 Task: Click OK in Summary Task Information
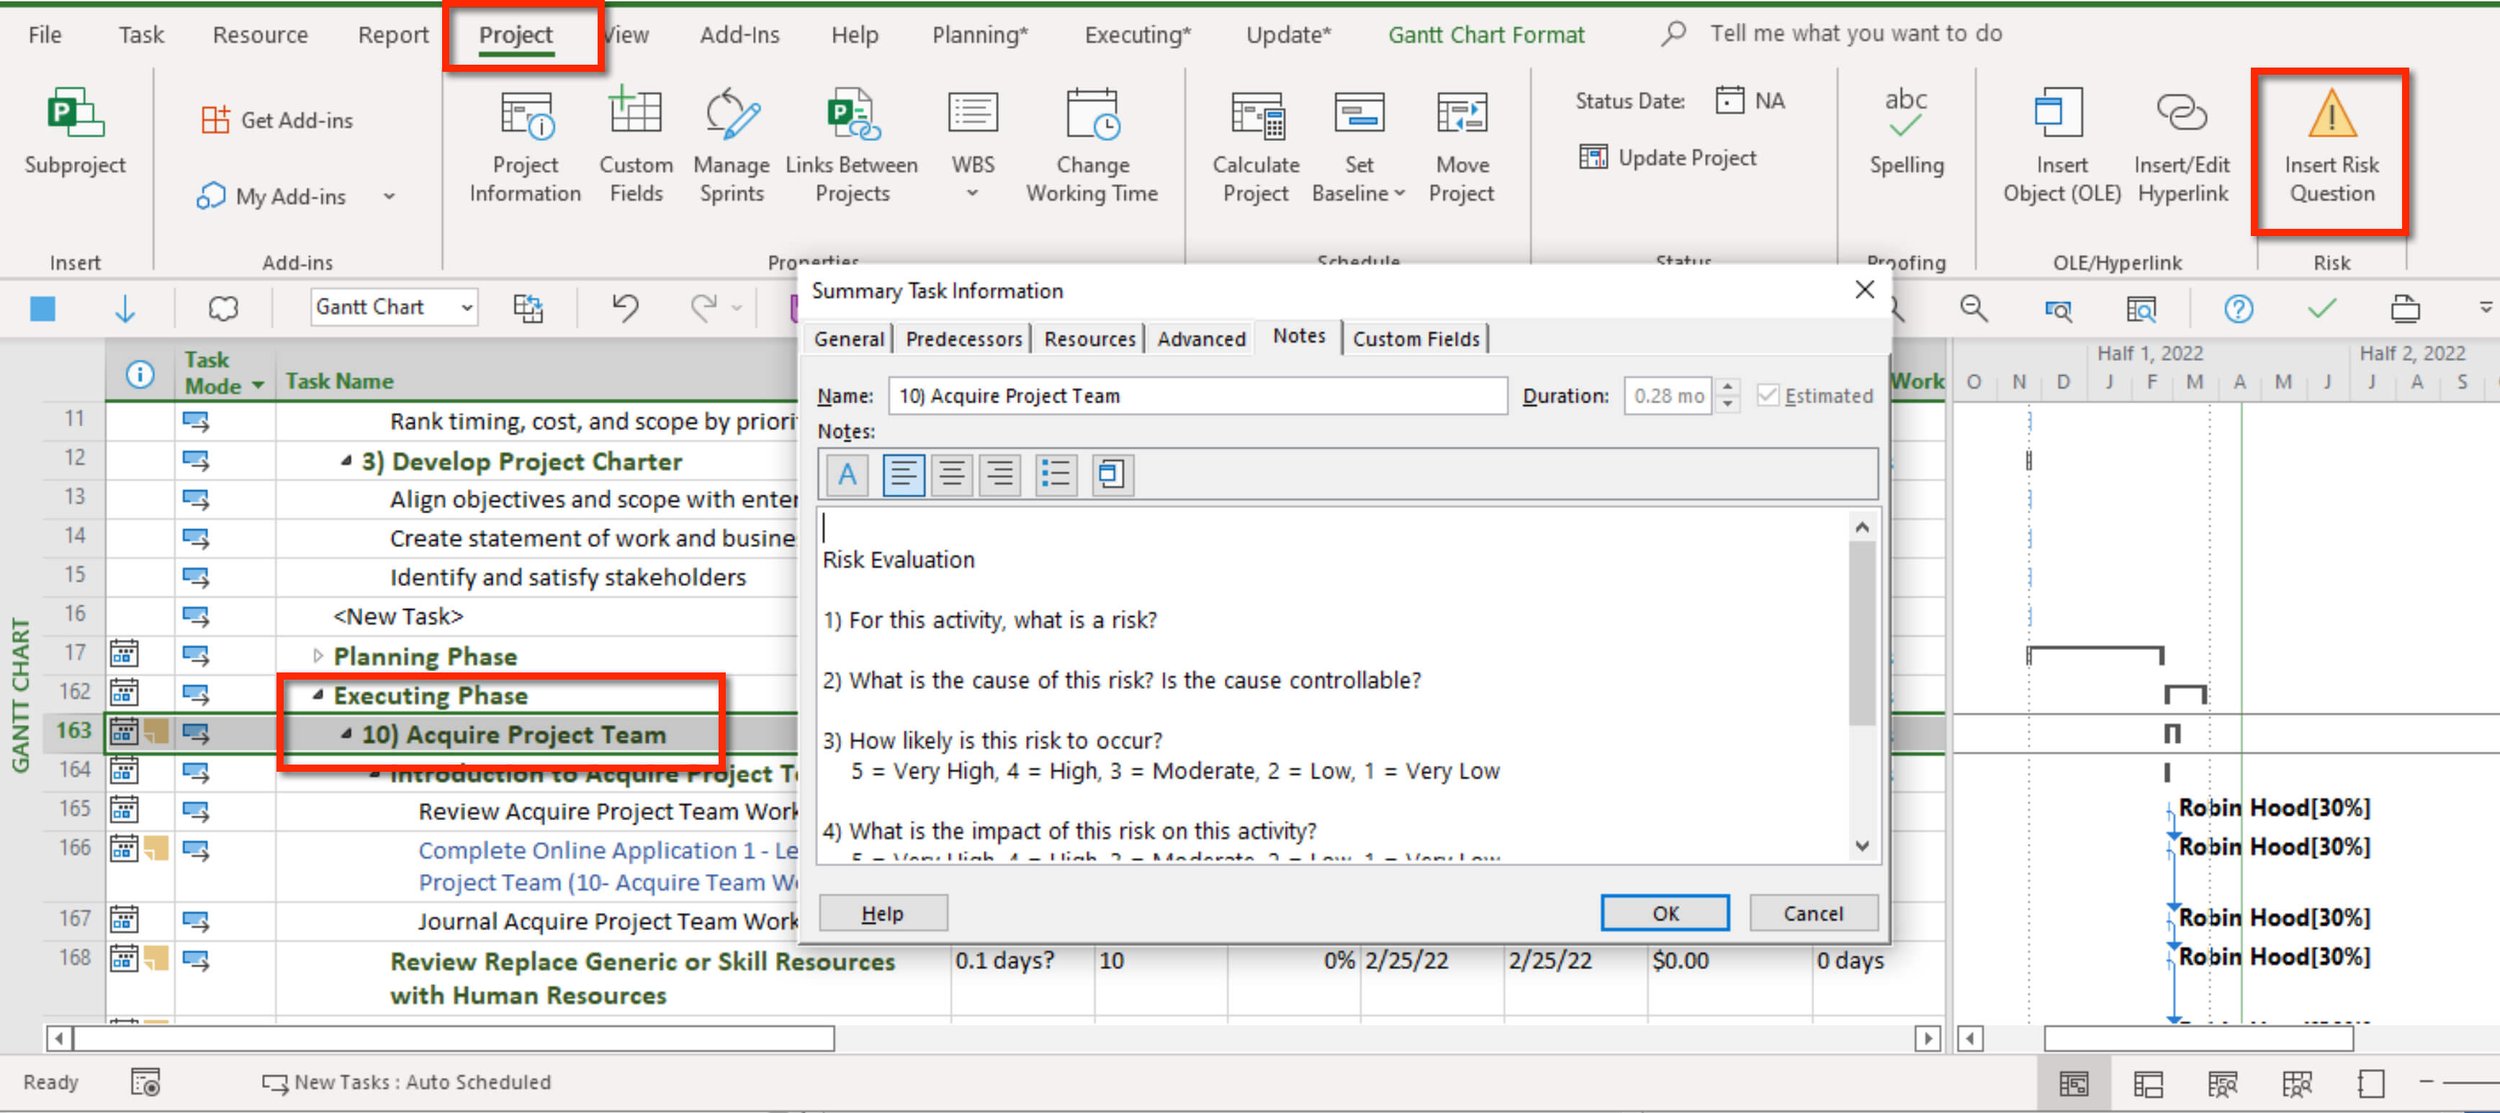tap(1665, 913)
